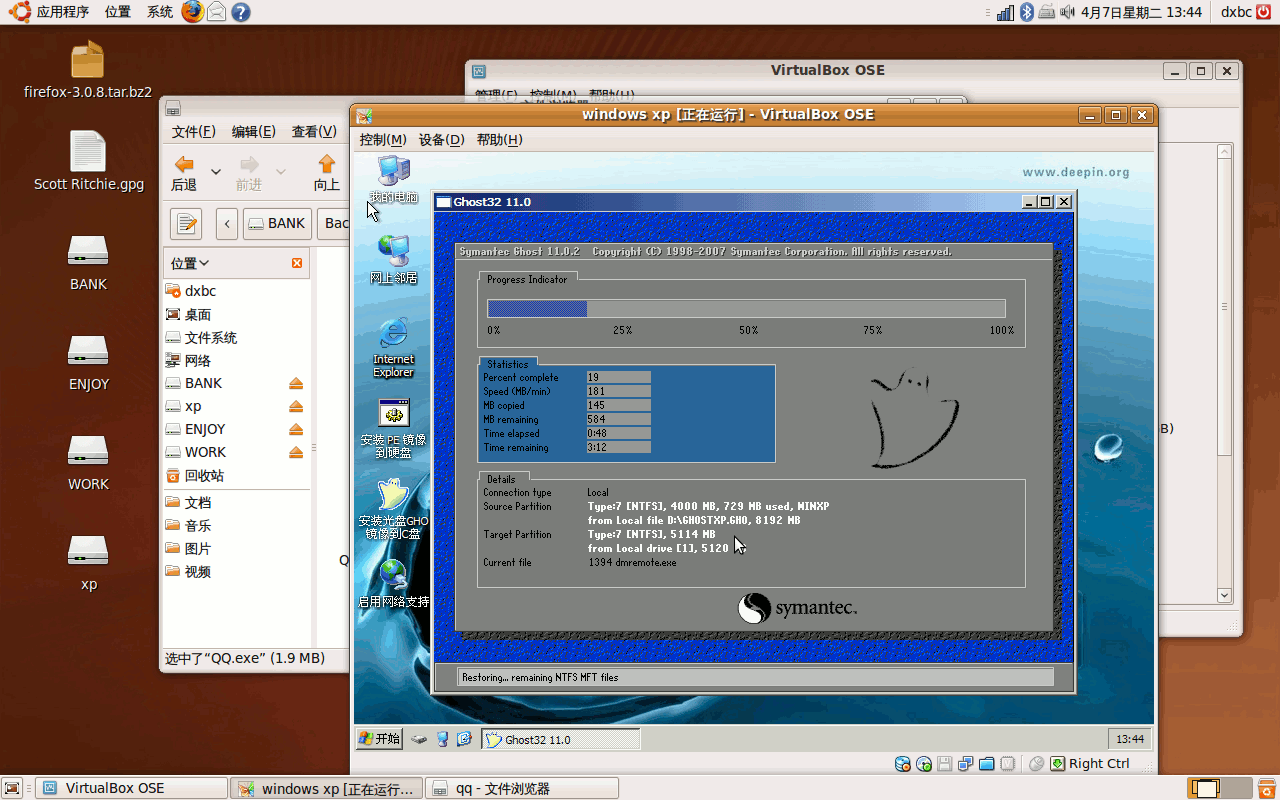Screen dimensions: 1280x800
Task: Click the user name dxbc in top panel
Action: [x=1236, y=12]
